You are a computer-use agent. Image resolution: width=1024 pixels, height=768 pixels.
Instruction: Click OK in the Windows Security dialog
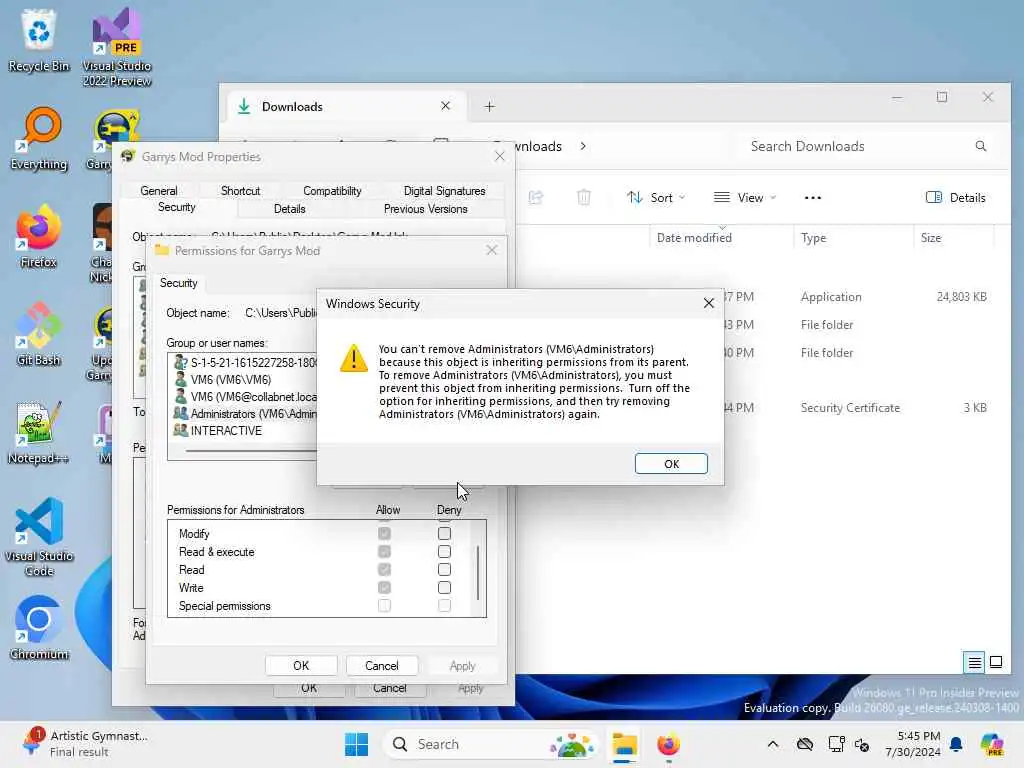pyautogui.click(x=671, y=464)
